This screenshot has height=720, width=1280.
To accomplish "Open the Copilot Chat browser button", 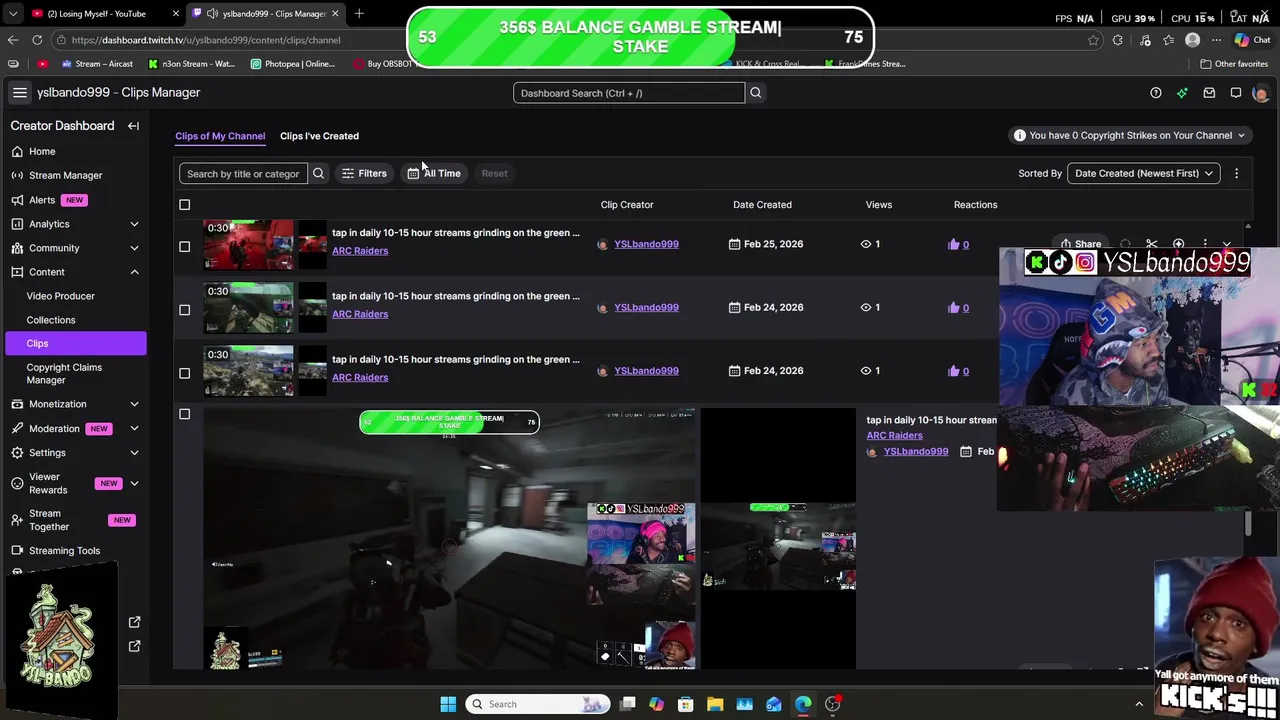I will [1251, 40].
